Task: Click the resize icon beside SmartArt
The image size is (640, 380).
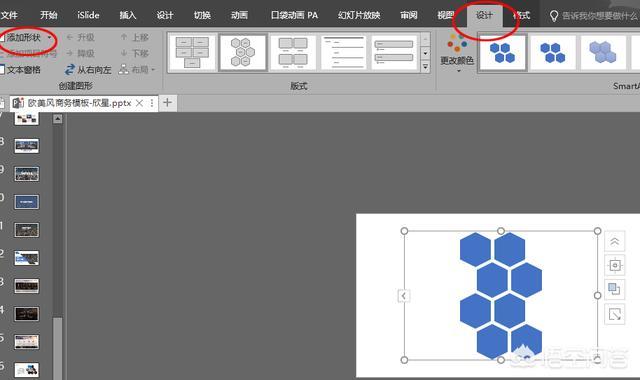Action: coord(614,314)
